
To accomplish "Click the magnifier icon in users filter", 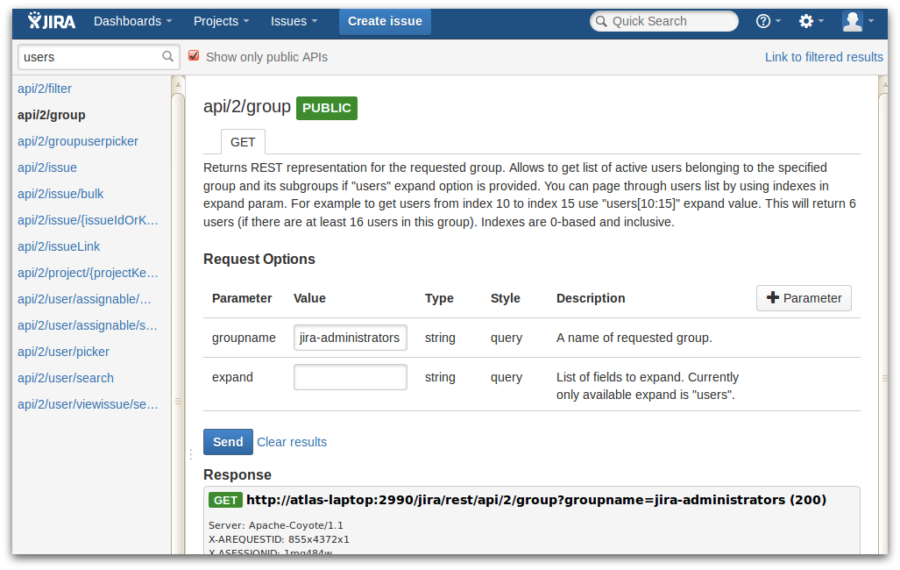I will [x=169, y=57].
